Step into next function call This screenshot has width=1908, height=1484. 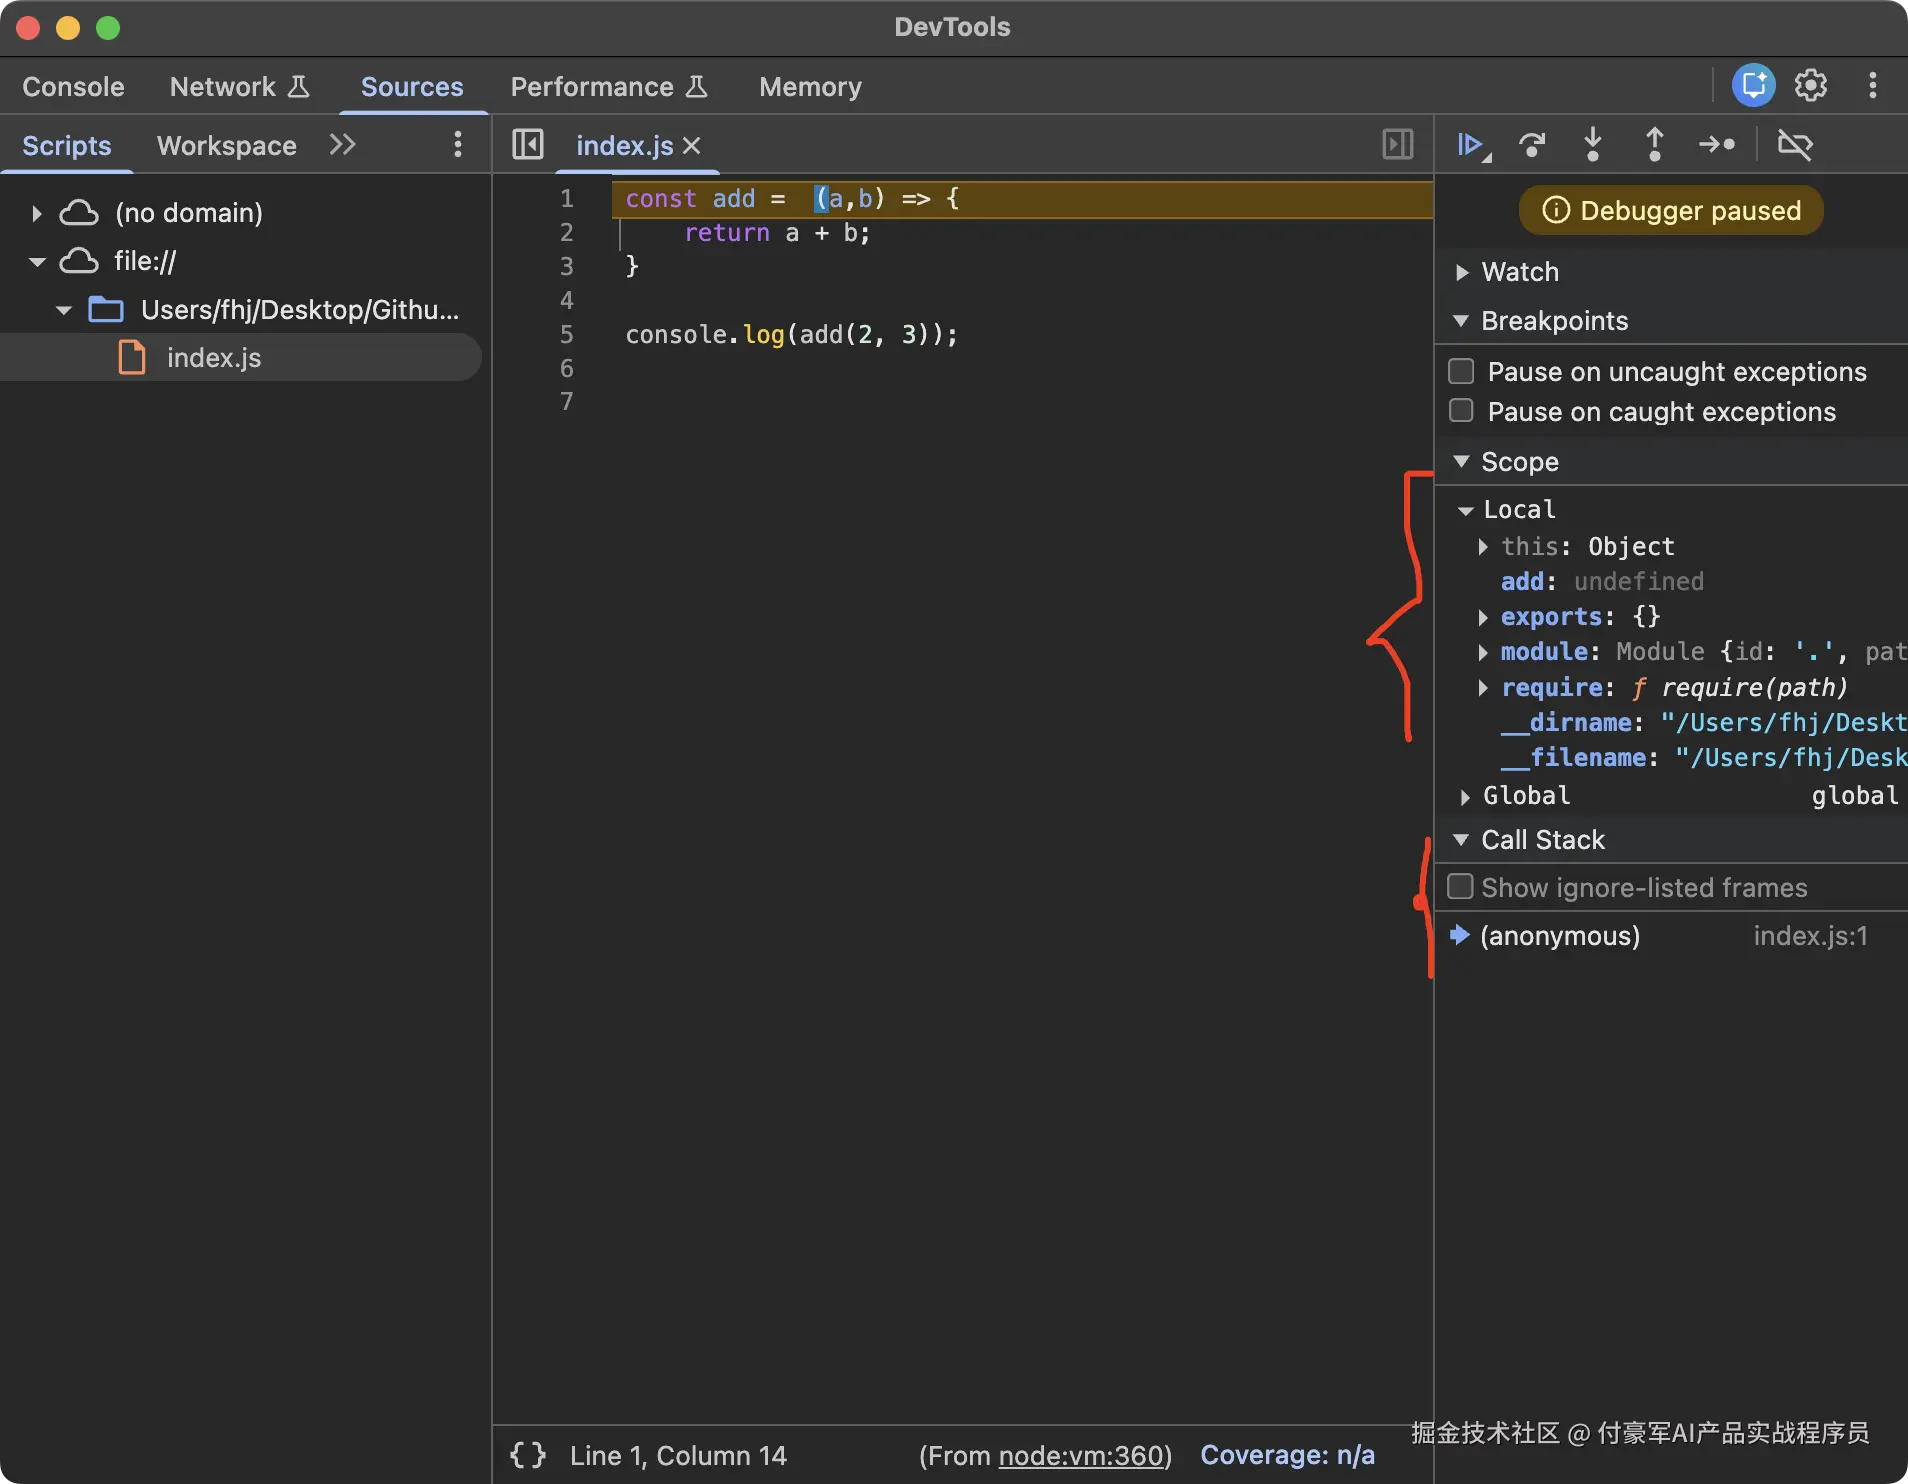coord(1593,145)
